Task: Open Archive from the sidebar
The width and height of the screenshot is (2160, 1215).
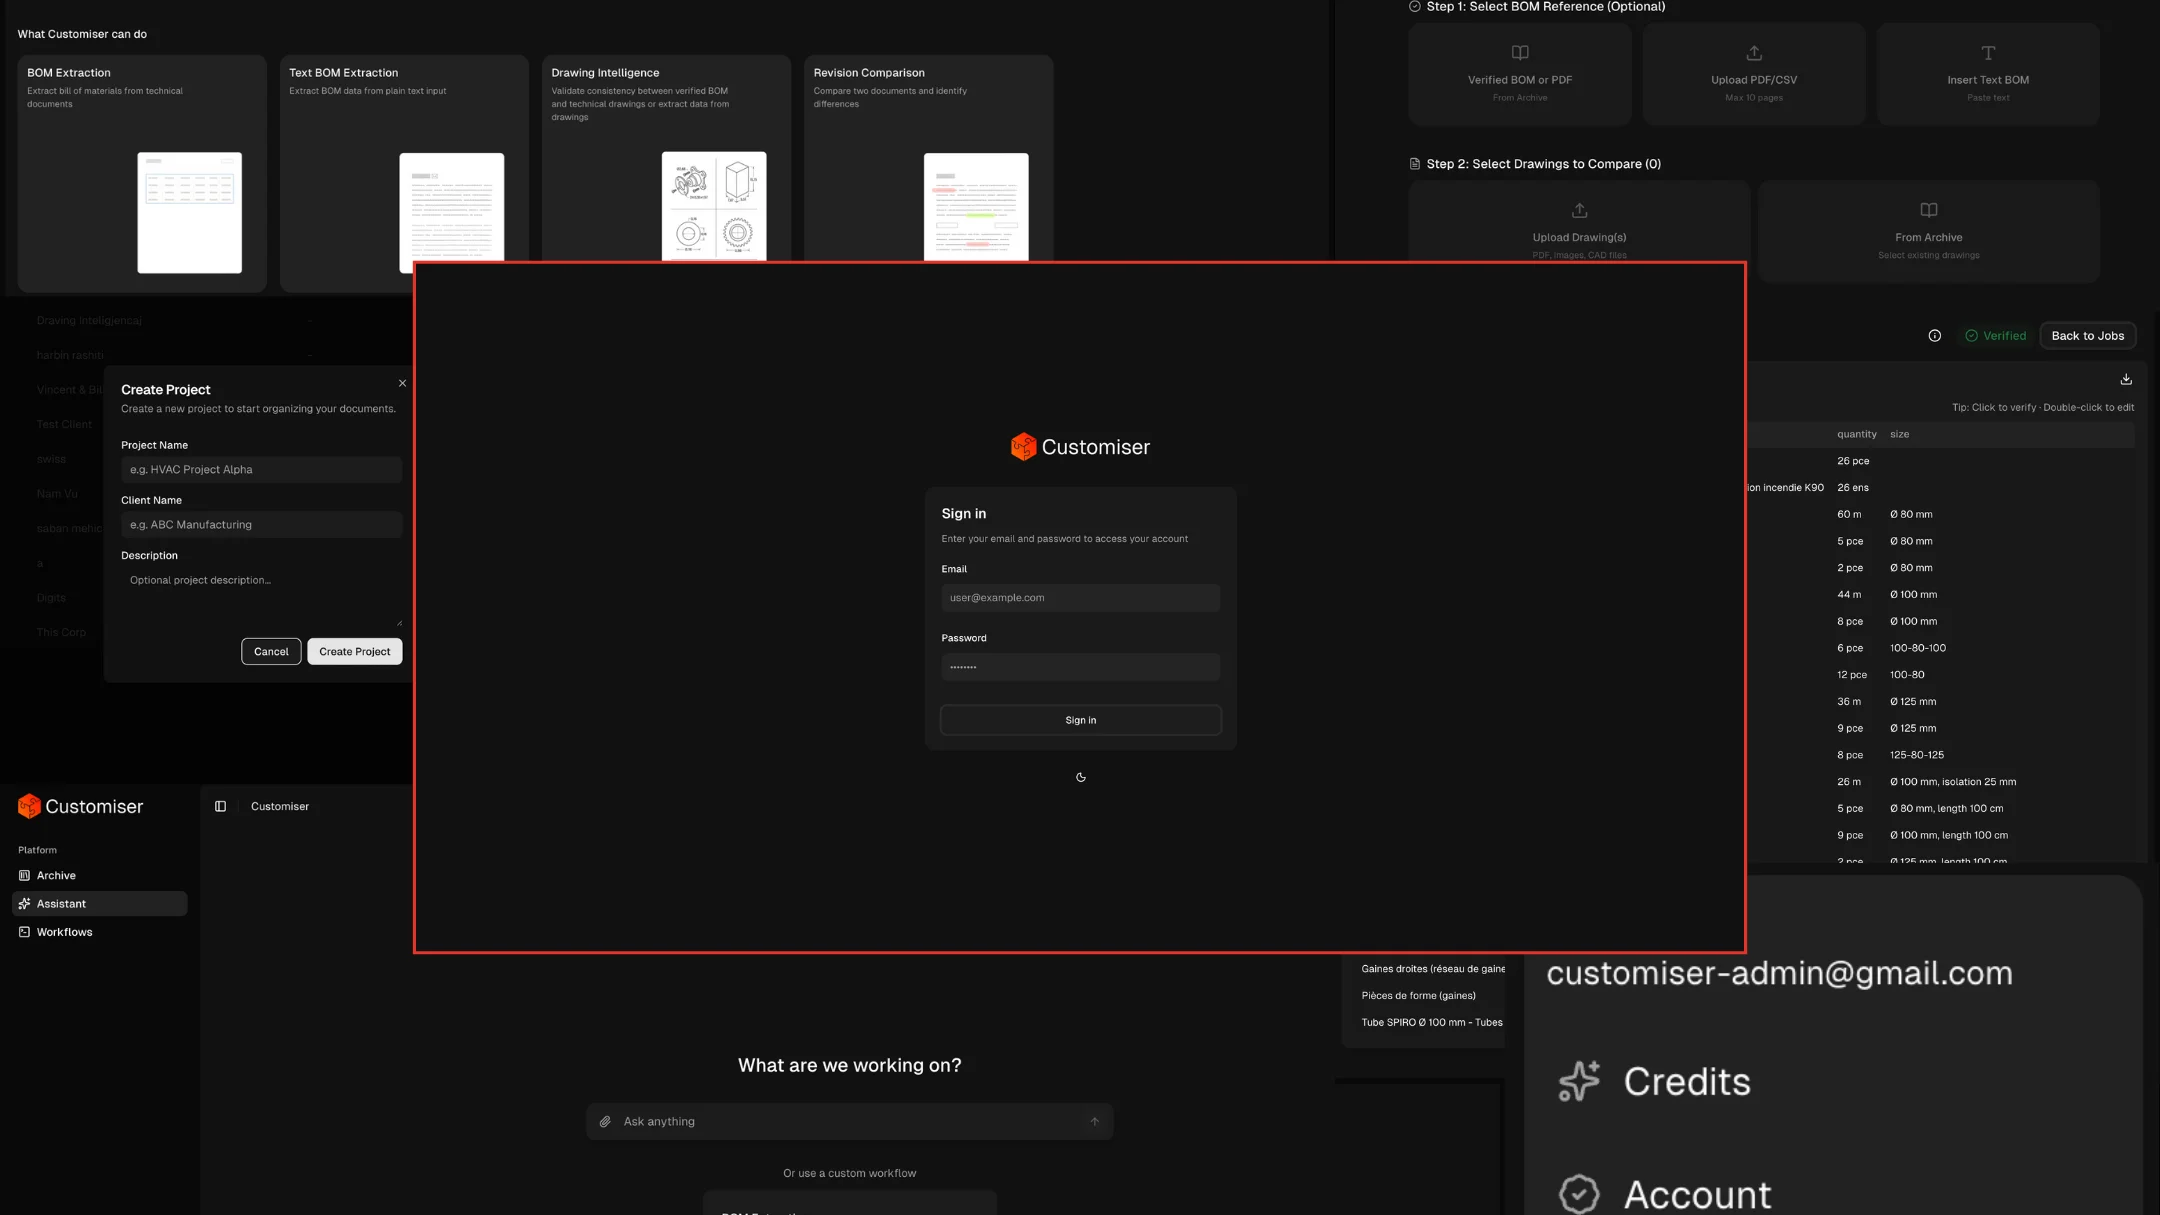Action: [x=57, y=875]
